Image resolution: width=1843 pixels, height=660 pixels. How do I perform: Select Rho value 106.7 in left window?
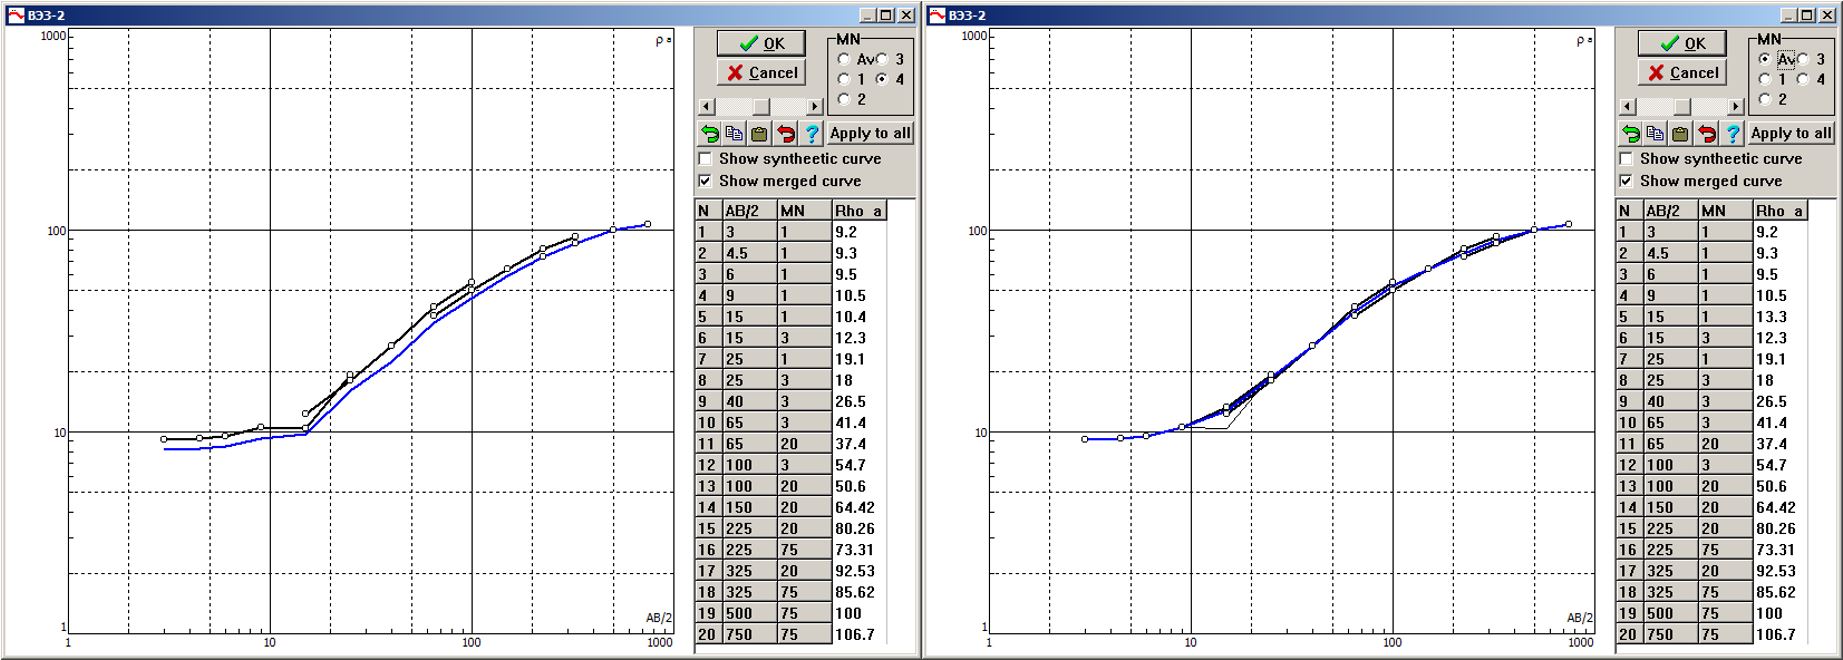pos(859,634)
